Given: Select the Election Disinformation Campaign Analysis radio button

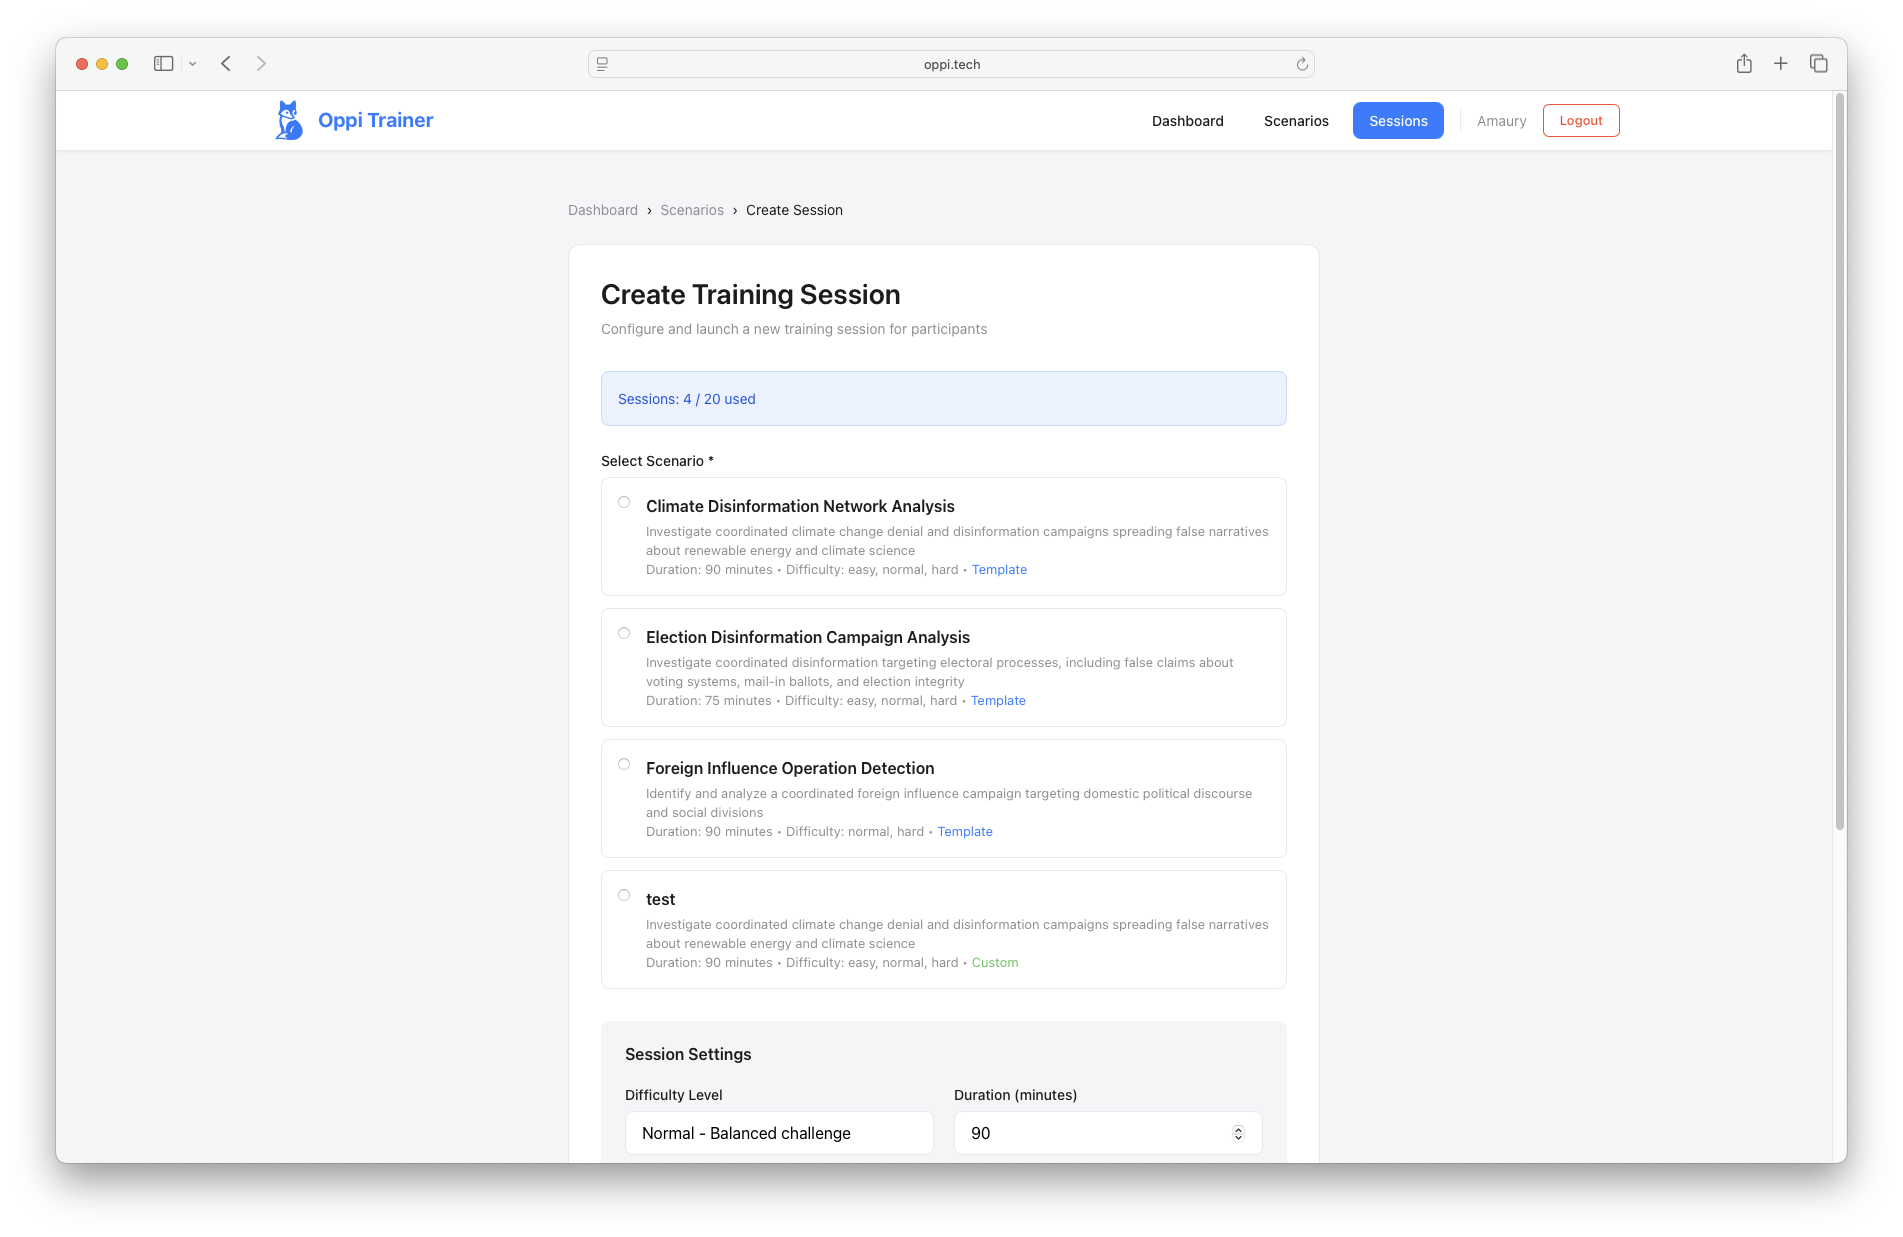Looking at the screenshot, I should click(624, 633).
